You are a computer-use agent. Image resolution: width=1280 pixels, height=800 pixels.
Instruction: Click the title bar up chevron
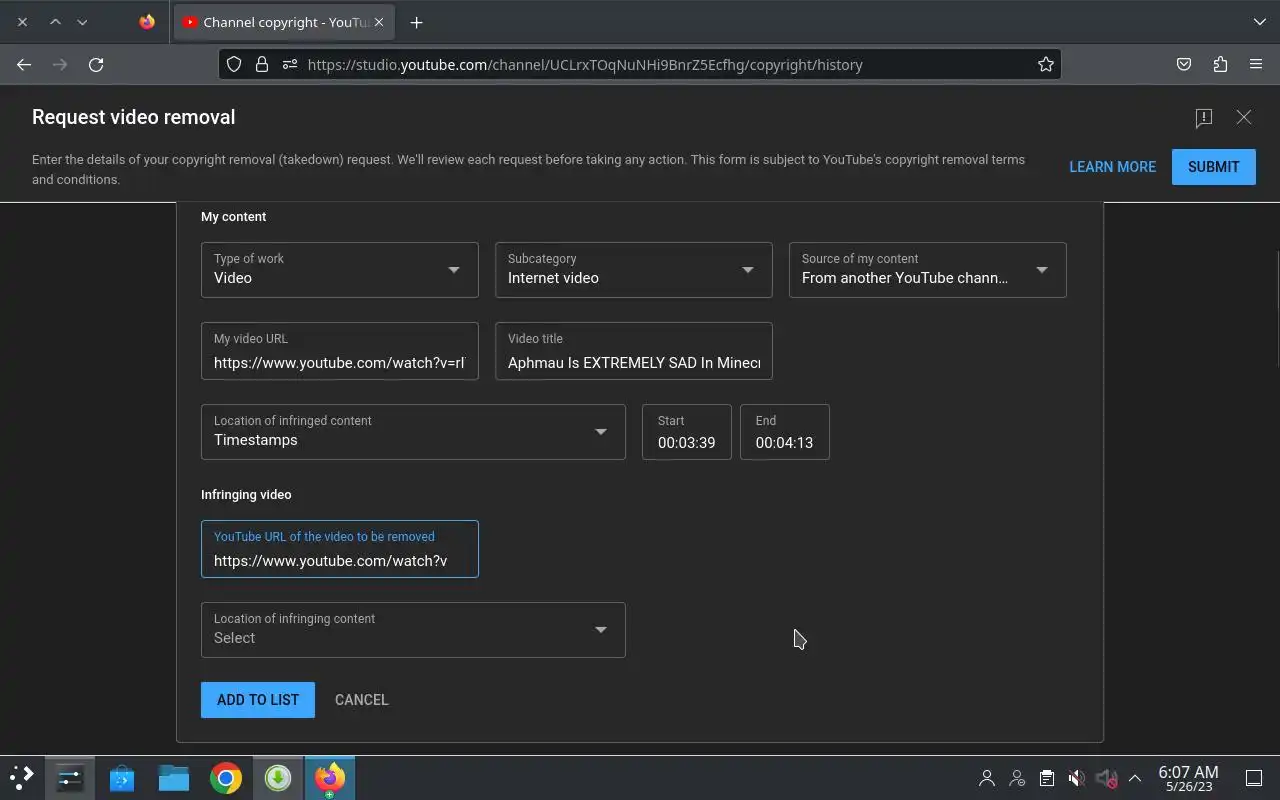tap(55, 22)
